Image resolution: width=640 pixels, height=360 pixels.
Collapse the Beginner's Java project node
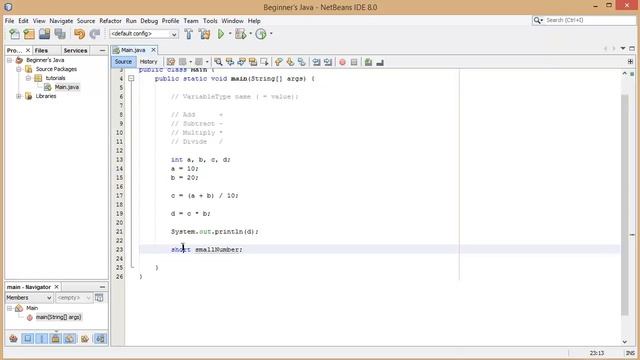(9, 60)
